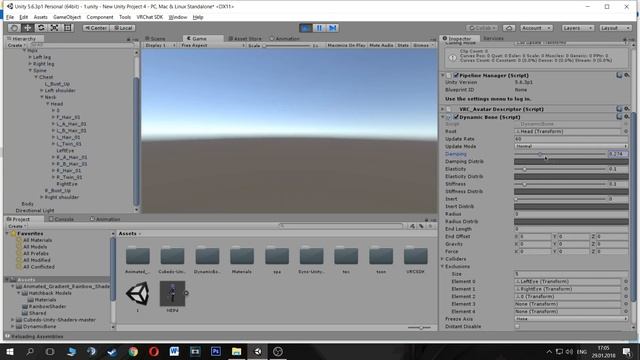Click the Play button
This screenshot has height=360, width=640.
306,28
